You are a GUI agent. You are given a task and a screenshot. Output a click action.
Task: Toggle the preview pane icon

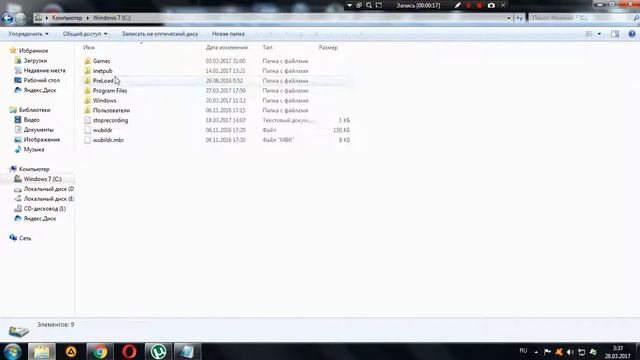tap(615, 34)
